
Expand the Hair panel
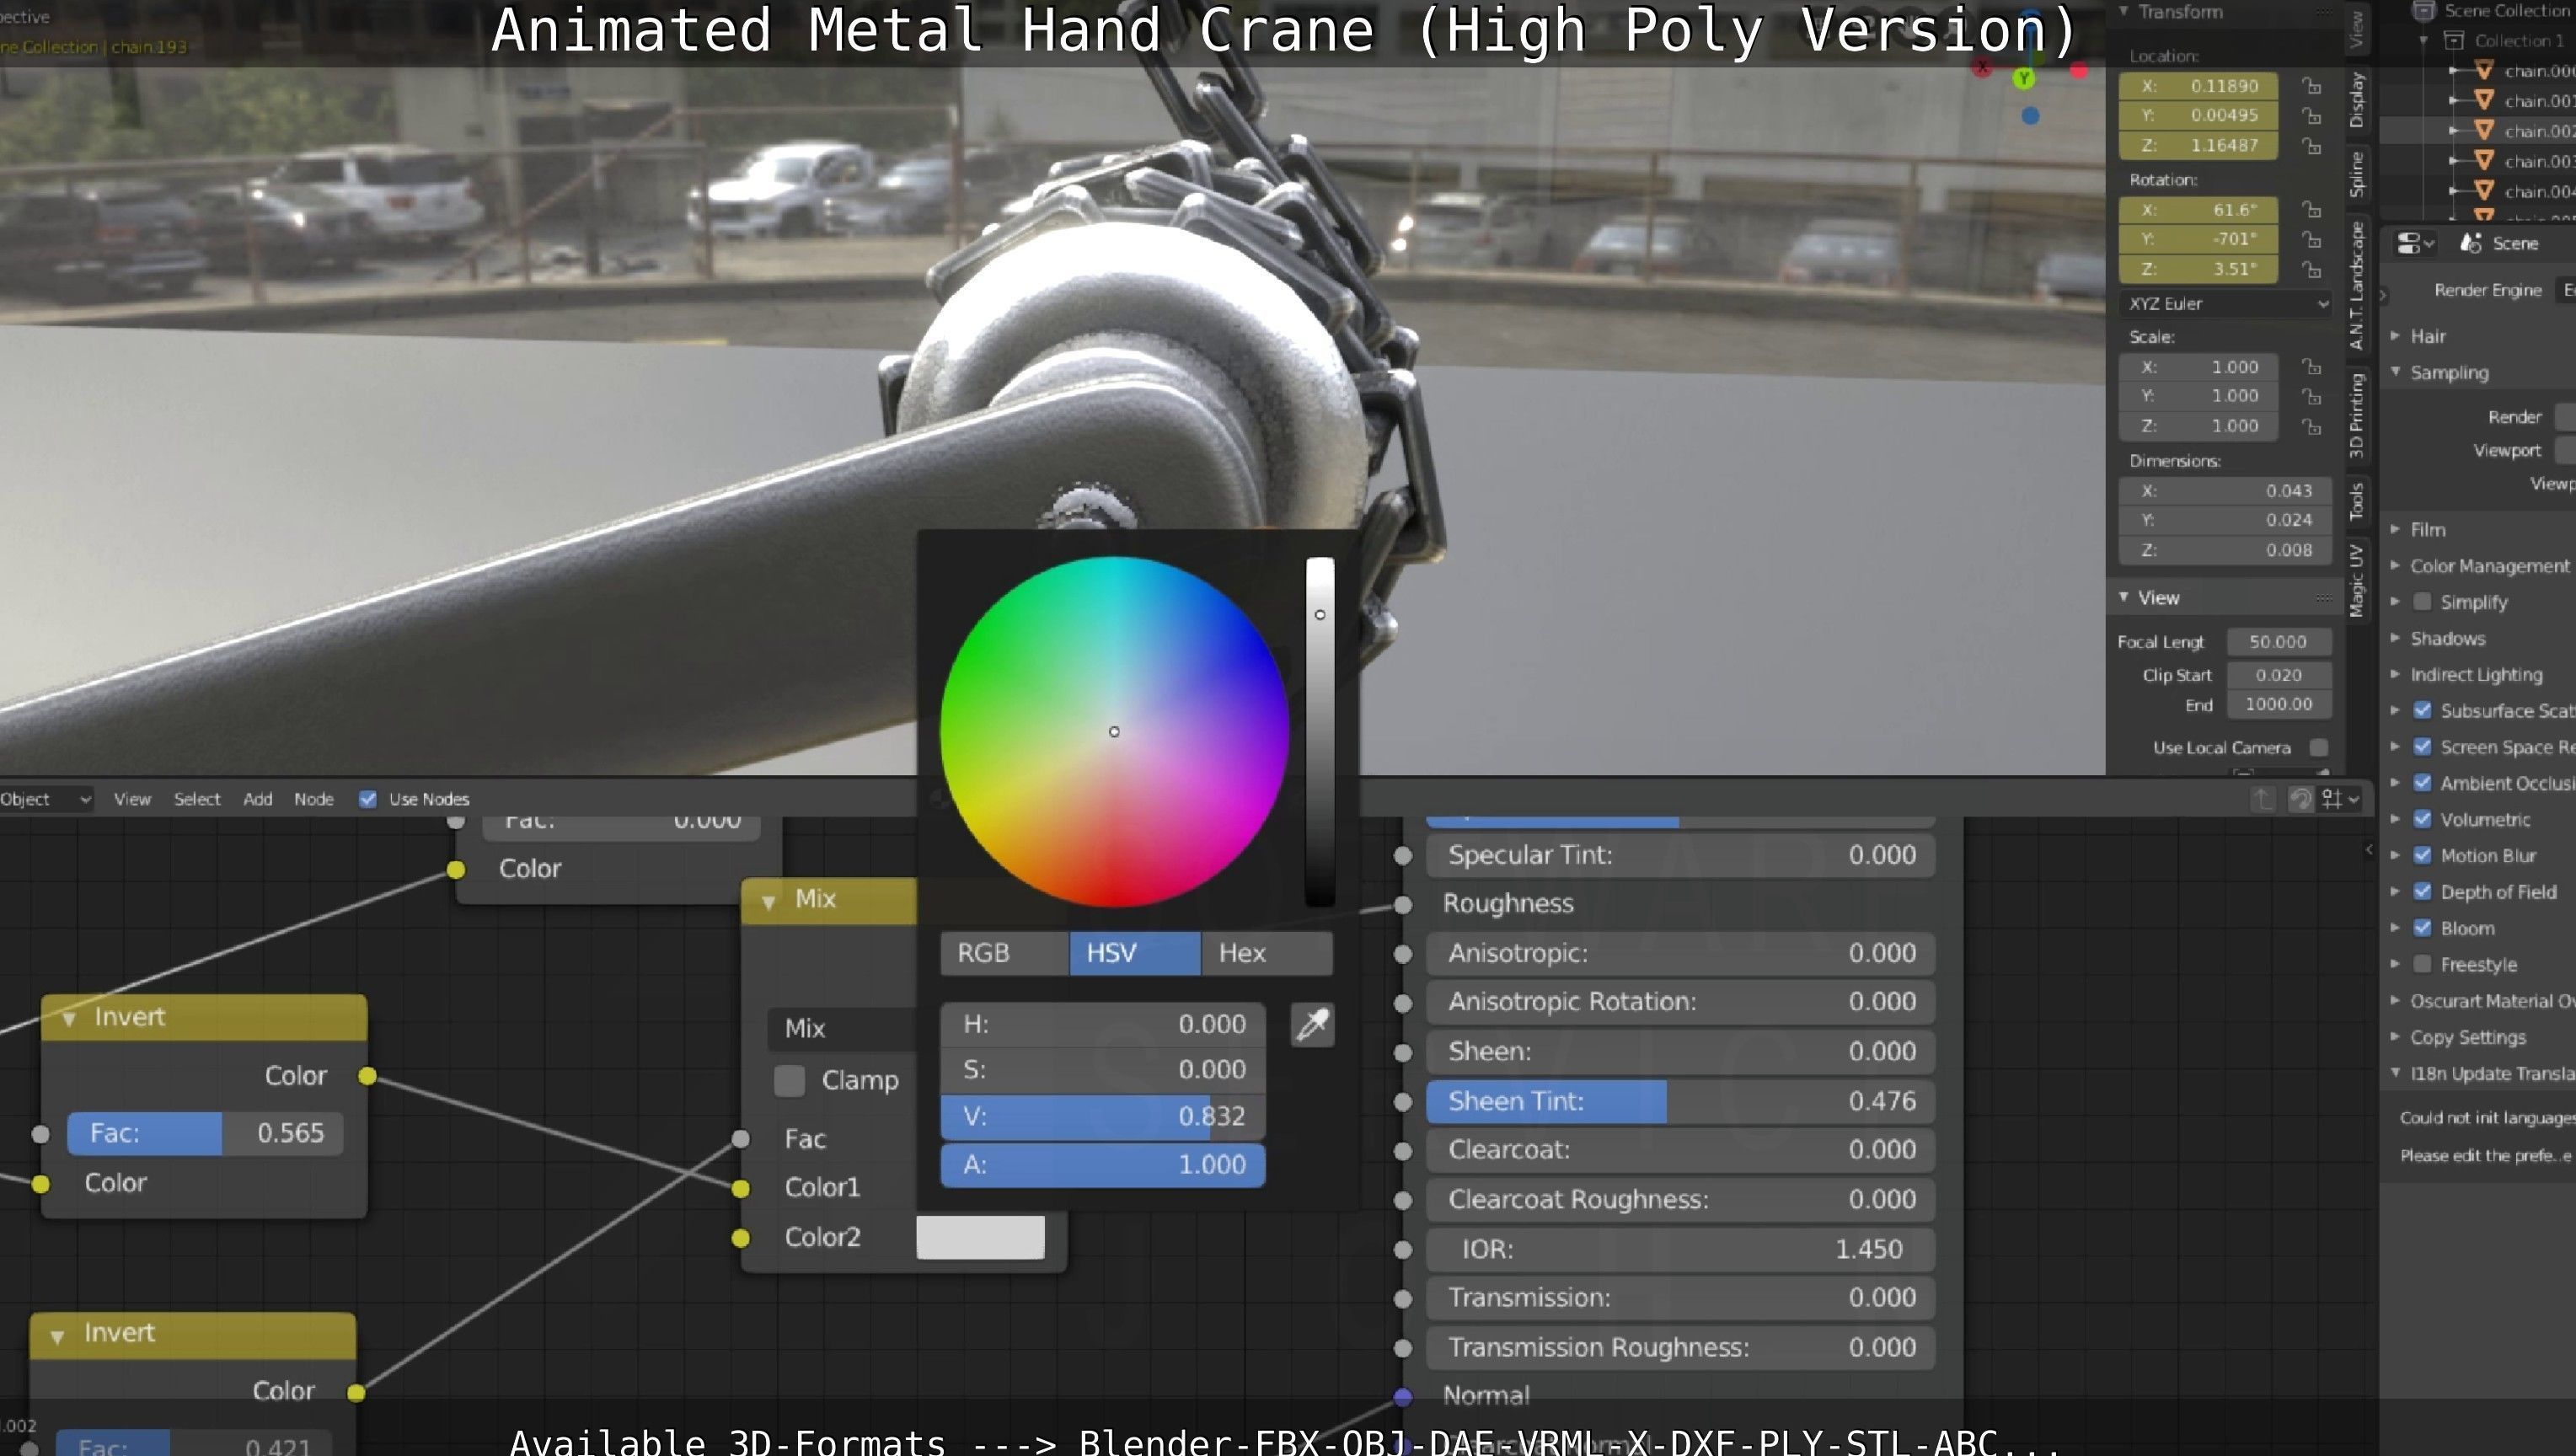(x=2395, y=336)
